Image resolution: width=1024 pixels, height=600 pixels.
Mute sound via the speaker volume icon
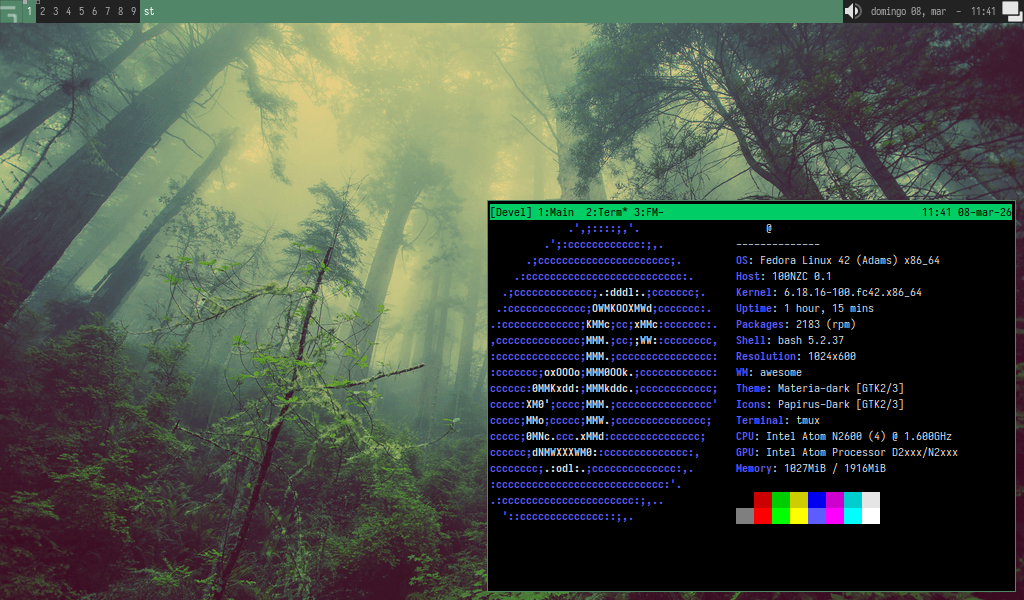point(853,11)
